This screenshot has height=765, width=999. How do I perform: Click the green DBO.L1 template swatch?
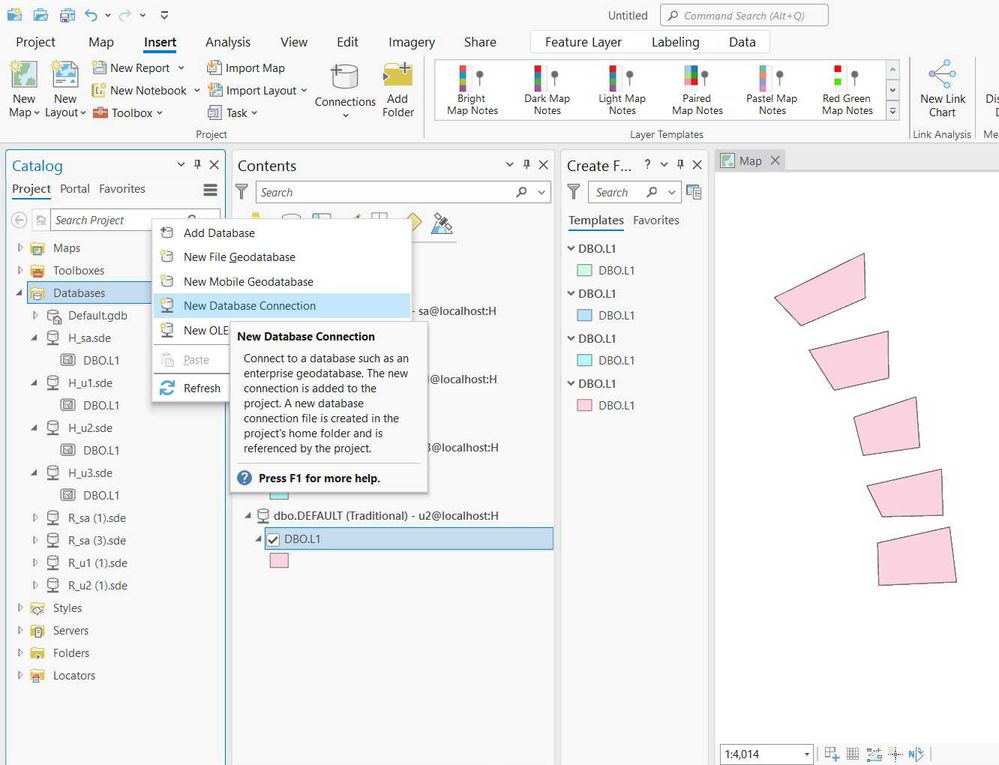pos(584,270)
